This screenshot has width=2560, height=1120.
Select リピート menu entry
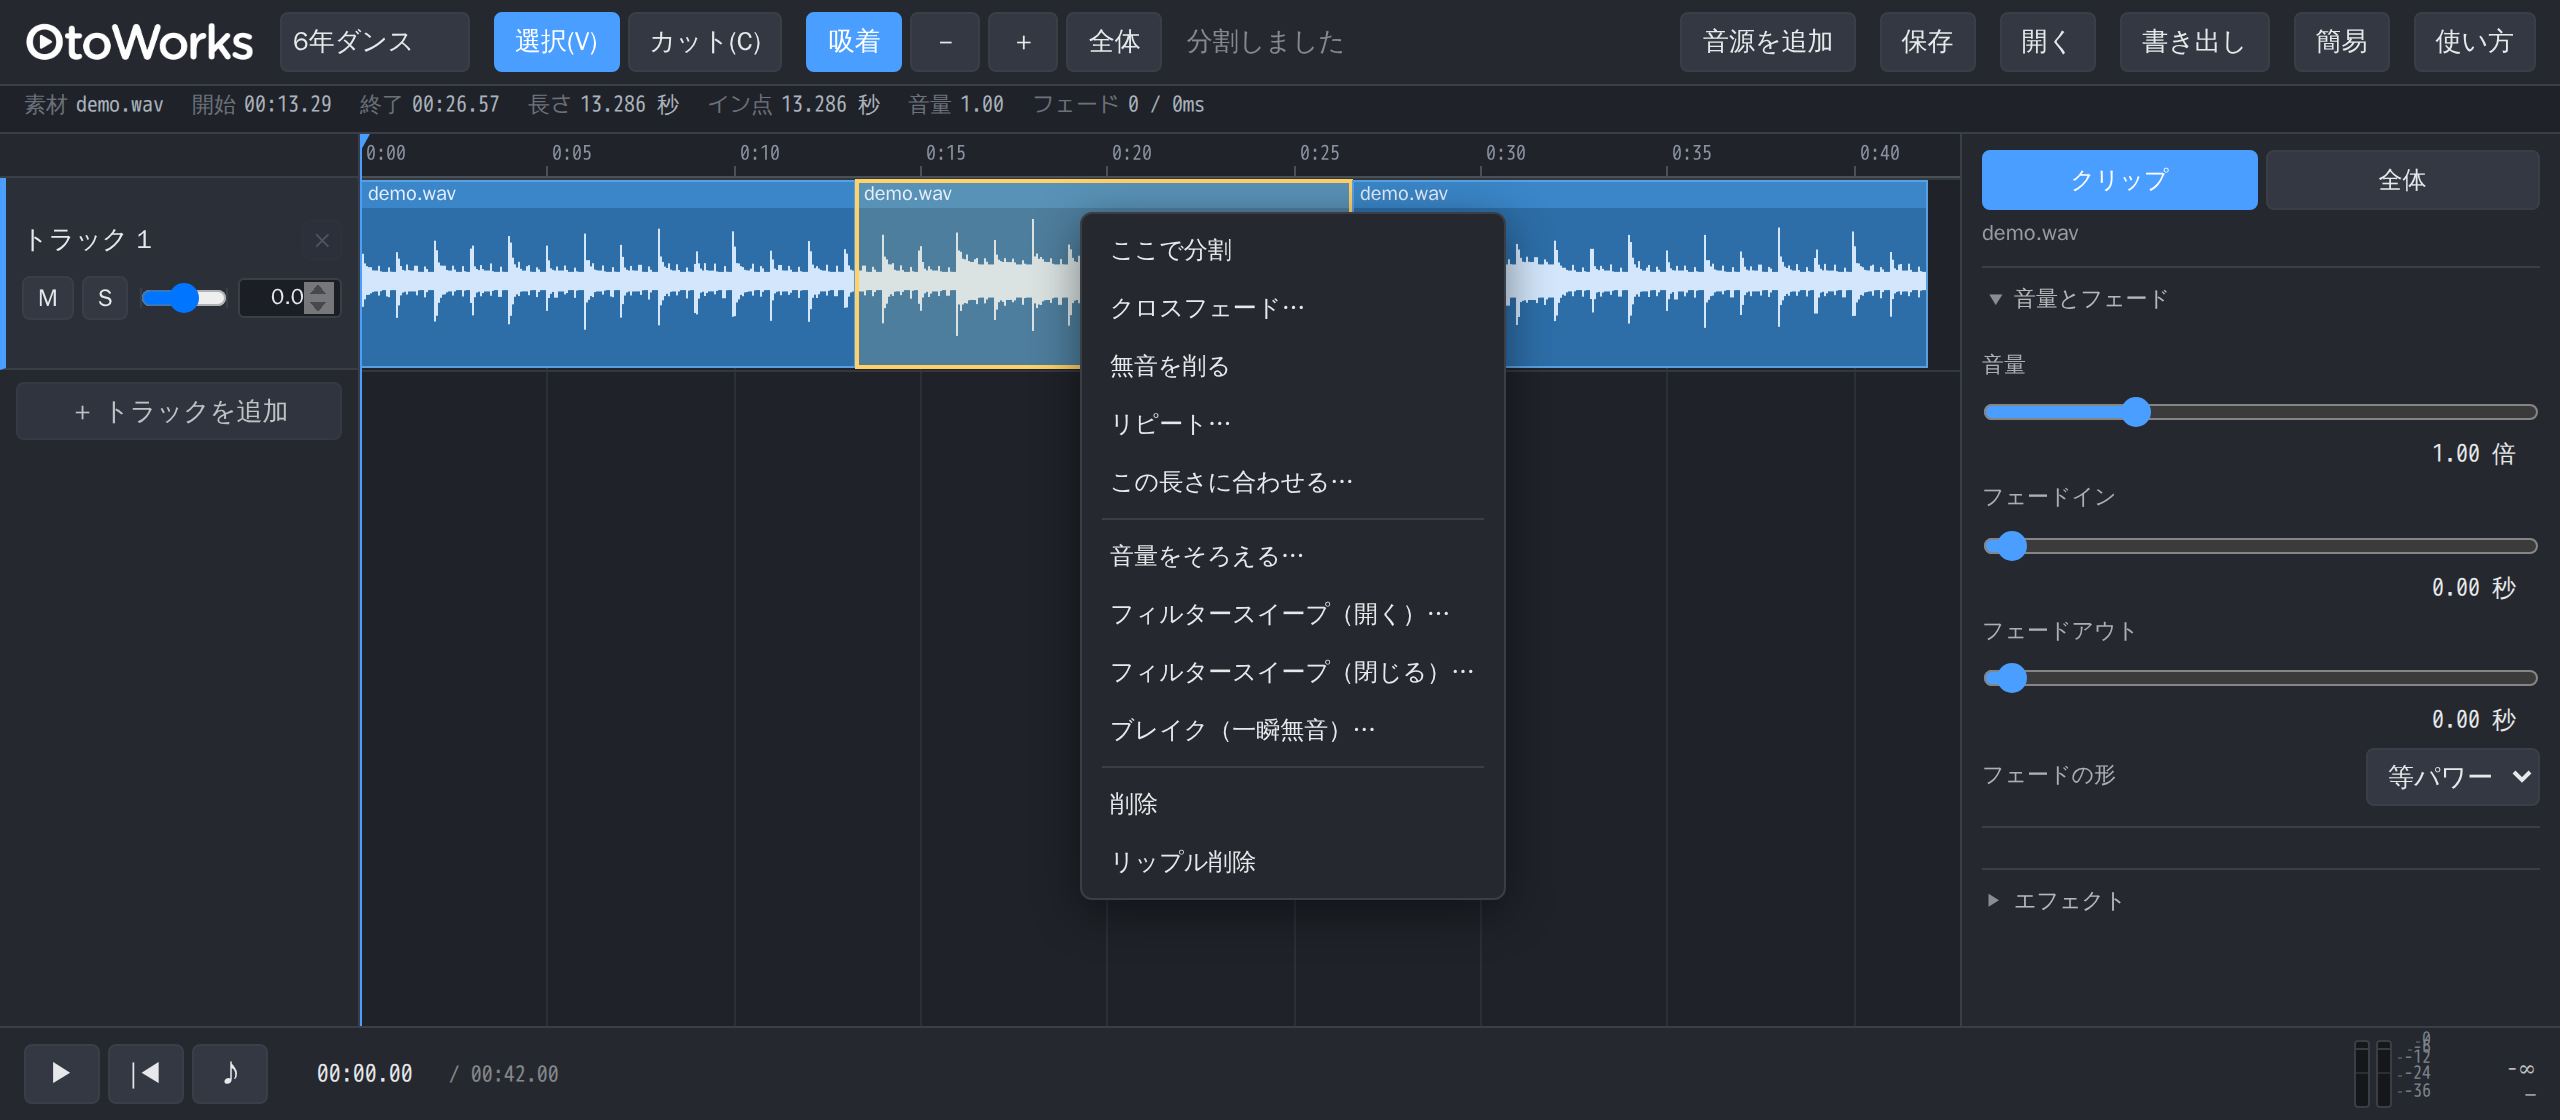click(1292, 424)
